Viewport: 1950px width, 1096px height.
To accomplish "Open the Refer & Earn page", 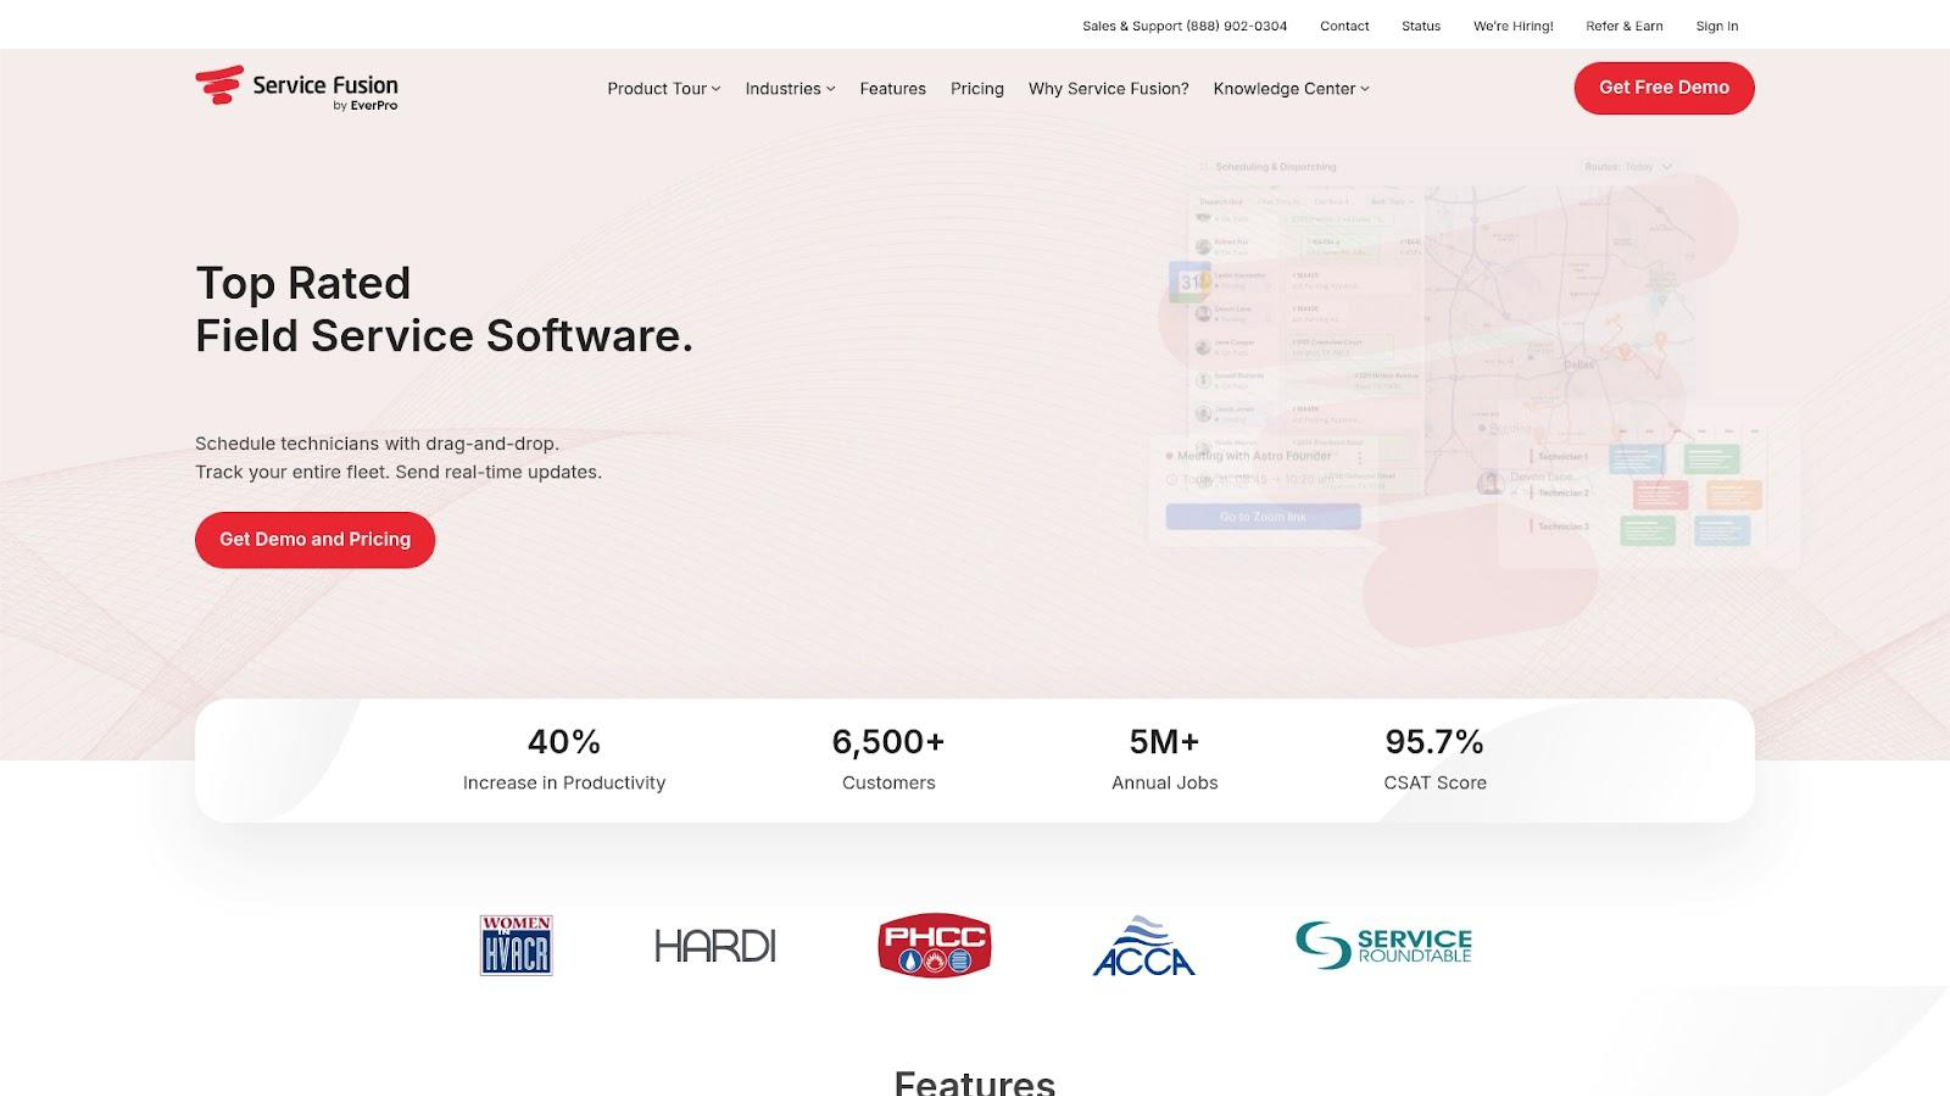I will (1624, 26).
